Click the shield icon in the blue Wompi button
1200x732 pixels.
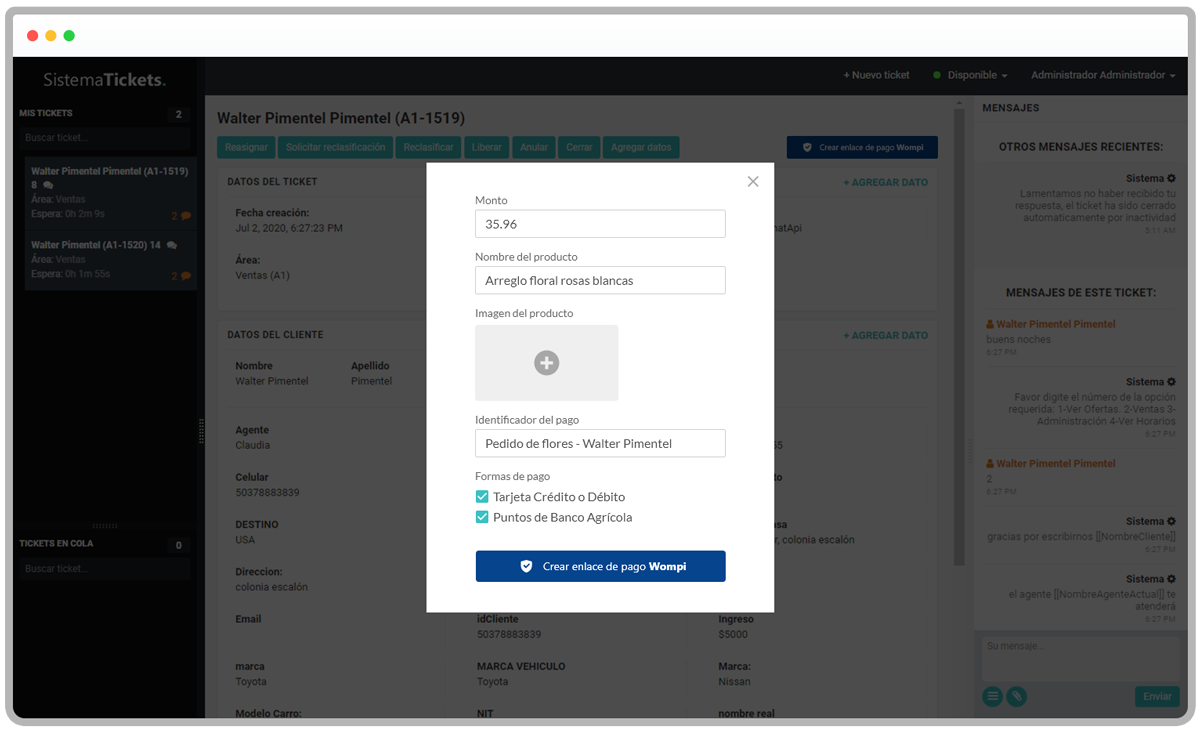pyautogui.click(x=526, y=566)
